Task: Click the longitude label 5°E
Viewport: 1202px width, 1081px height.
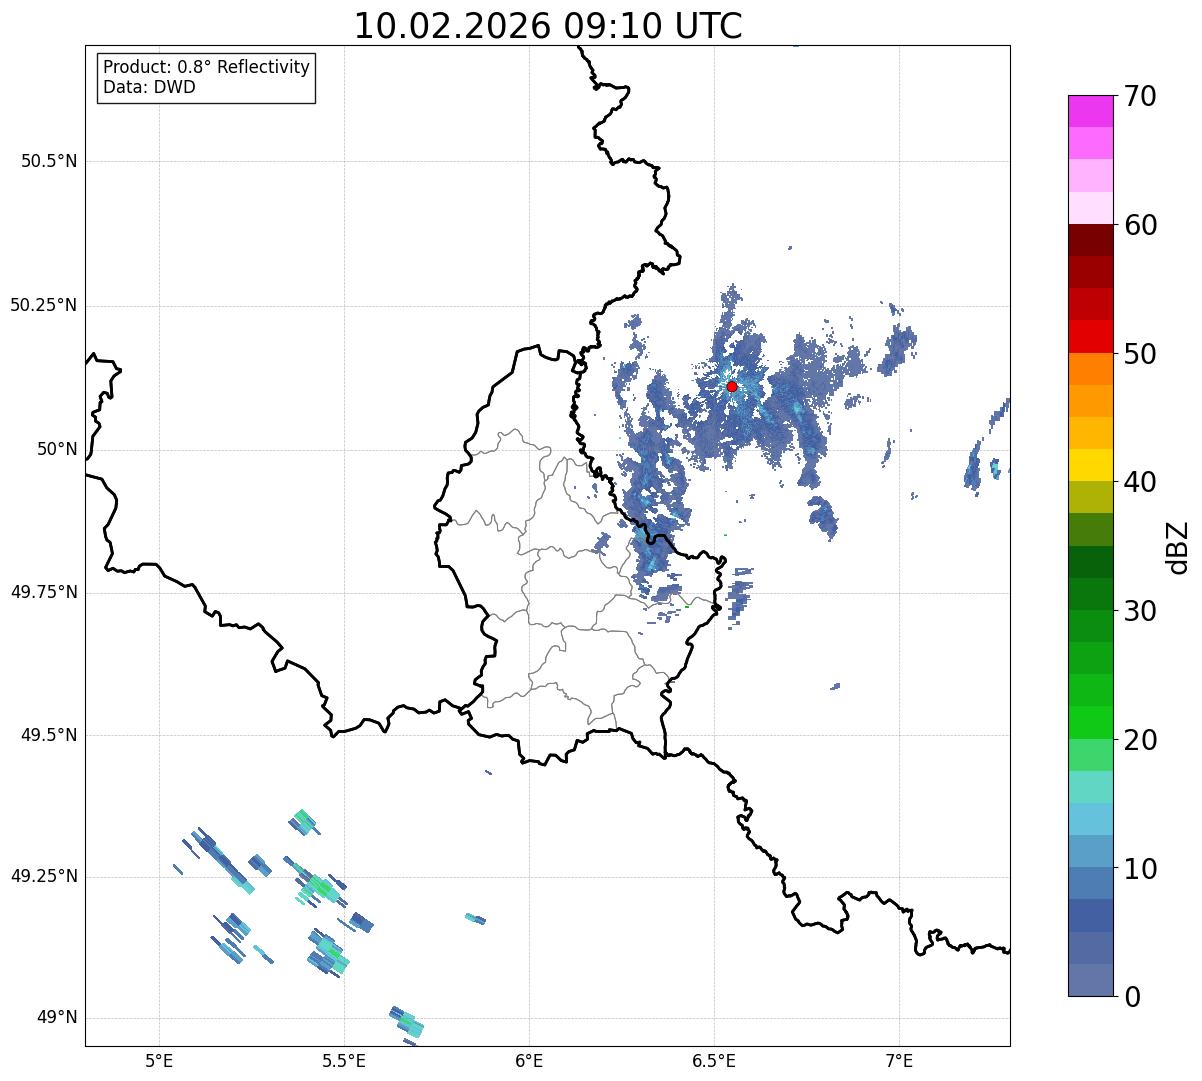Action: tap(159, 1060)
